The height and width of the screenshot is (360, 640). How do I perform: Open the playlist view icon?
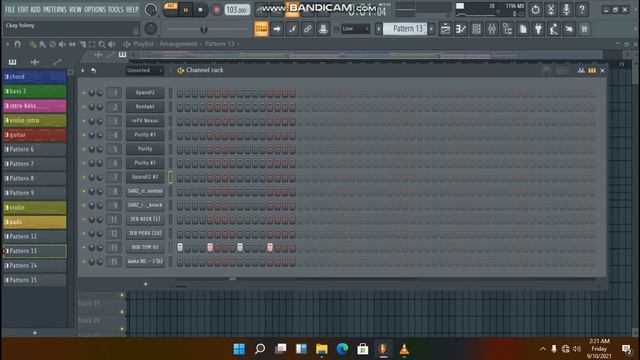tap(445, 29)
